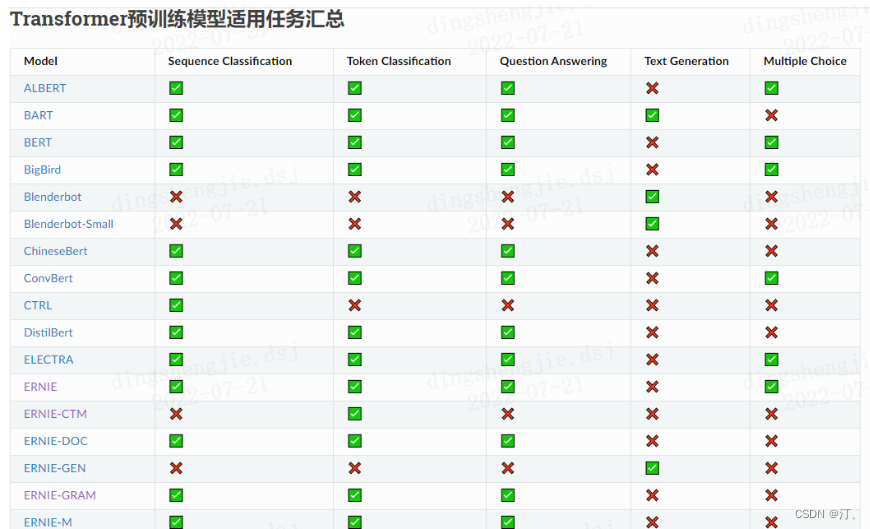The height and width of the screenshot is (529, 870).
Task: Click BigBird's Question Answering check mark
Action: (x=508, y=169)
